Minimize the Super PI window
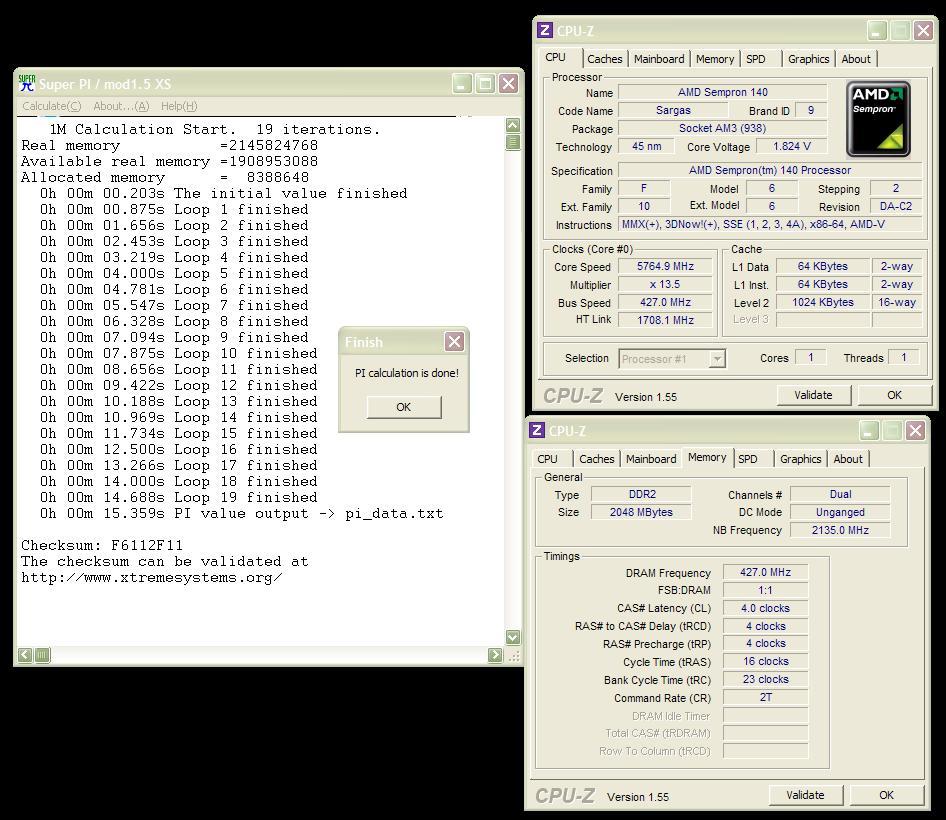Screen dimensions: 946x820 click(x=462, y=84)
